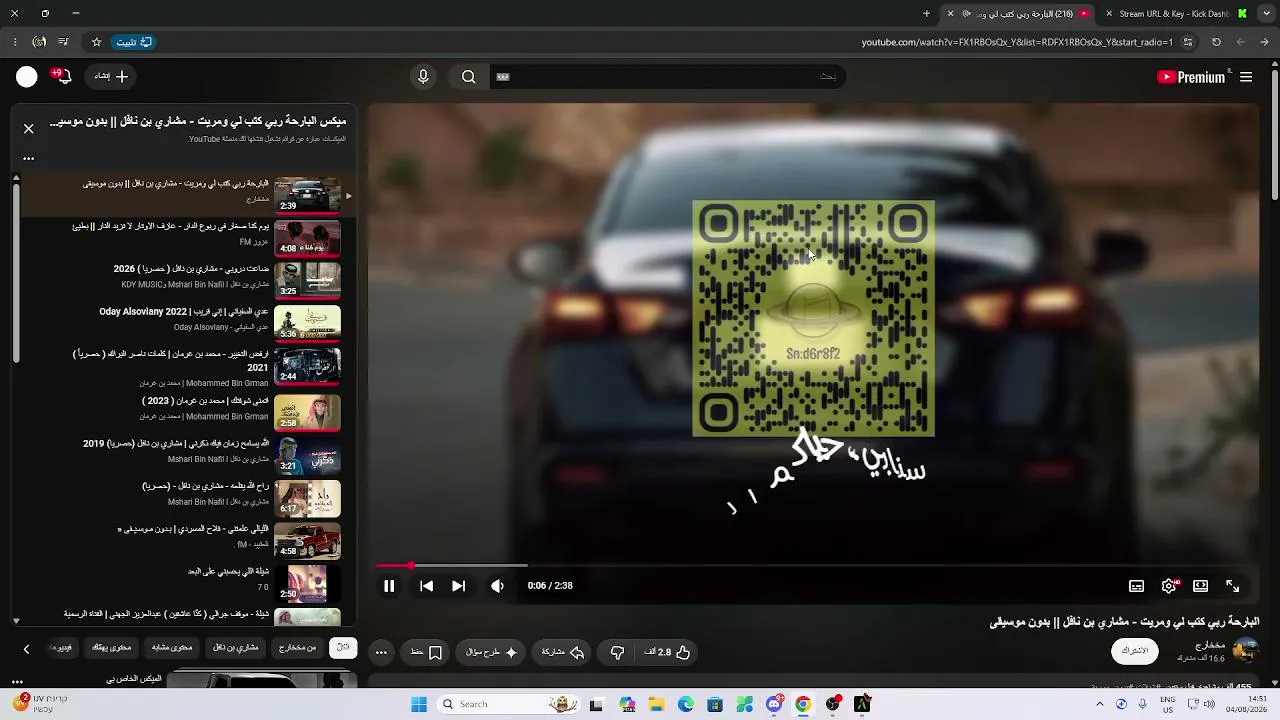Image resolution: width=1280 pixels, height=720 pixels.
Task: Open the account avatar in YouTube header
Action: tap(27, 77)
